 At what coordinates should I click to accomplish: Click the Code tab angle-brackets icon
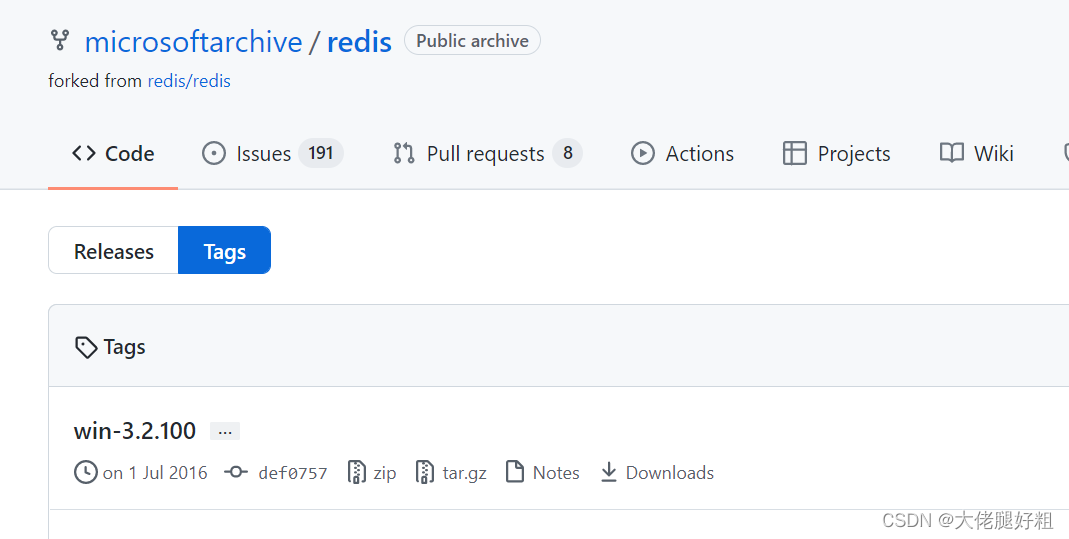(x=84, y=153)
